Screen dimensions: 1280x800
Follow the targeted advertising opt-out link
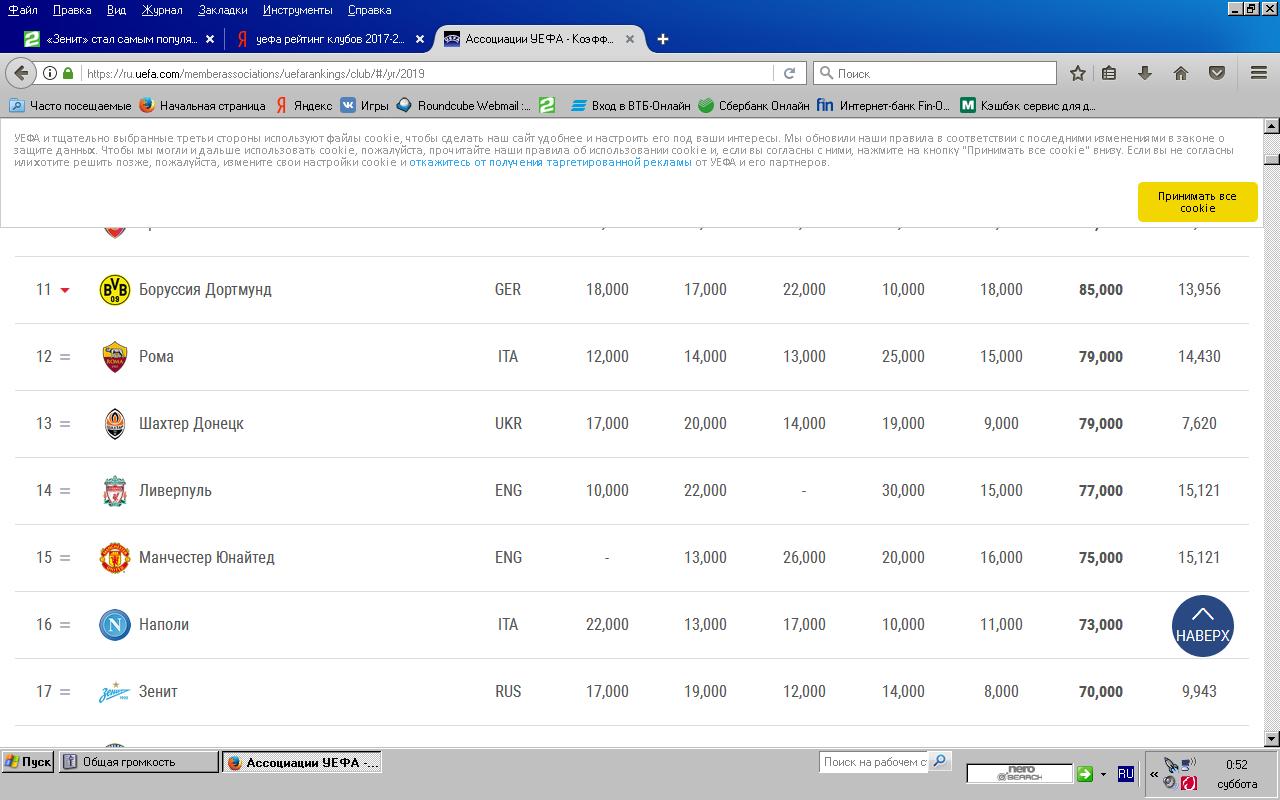550,162
